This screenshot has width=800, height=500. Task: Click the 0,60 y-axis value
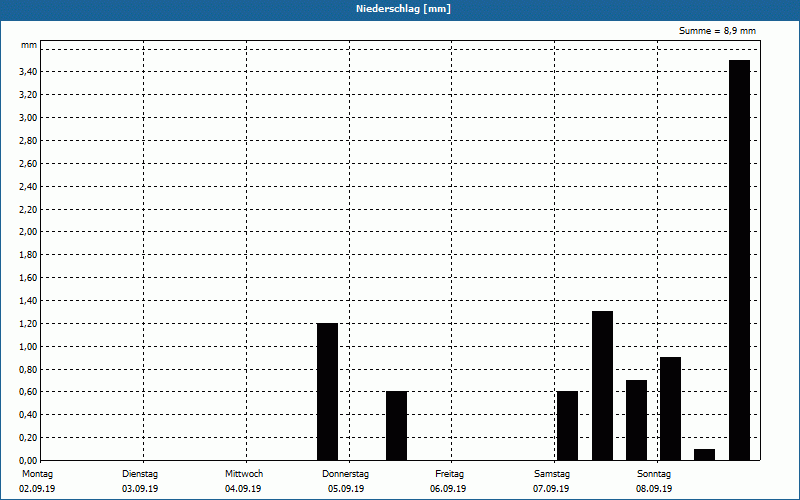click(28, 392)
